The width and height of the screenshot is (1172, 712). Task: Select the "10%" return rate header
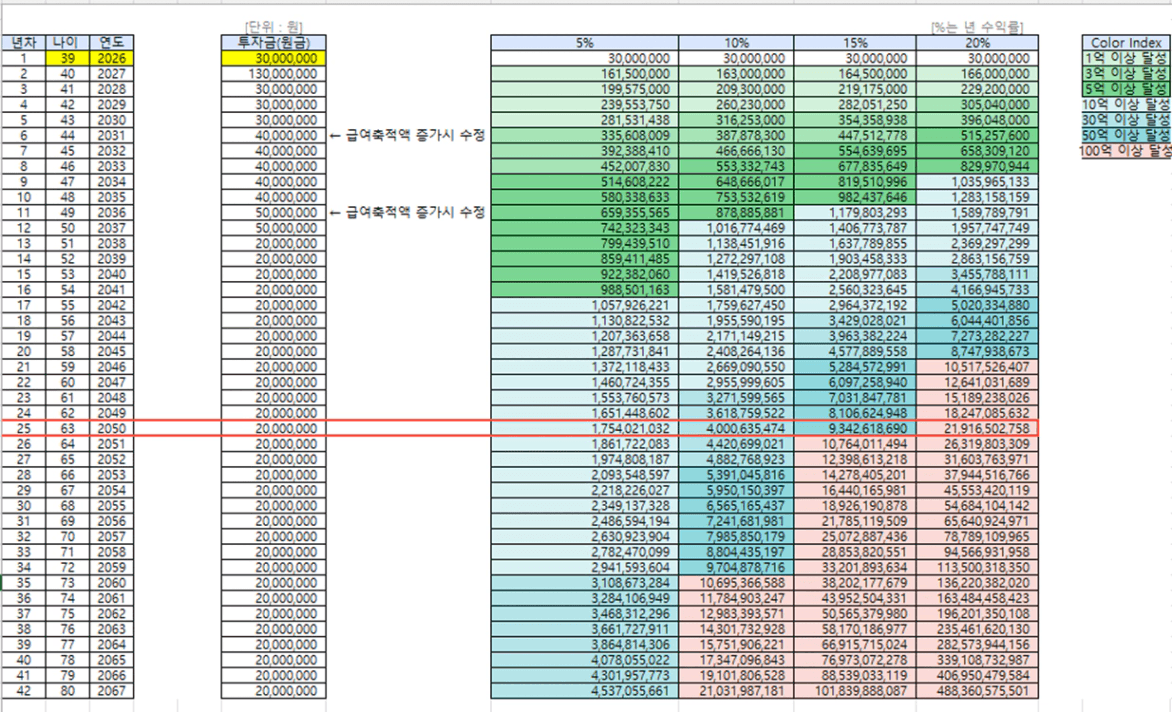[x=736, y=43]
